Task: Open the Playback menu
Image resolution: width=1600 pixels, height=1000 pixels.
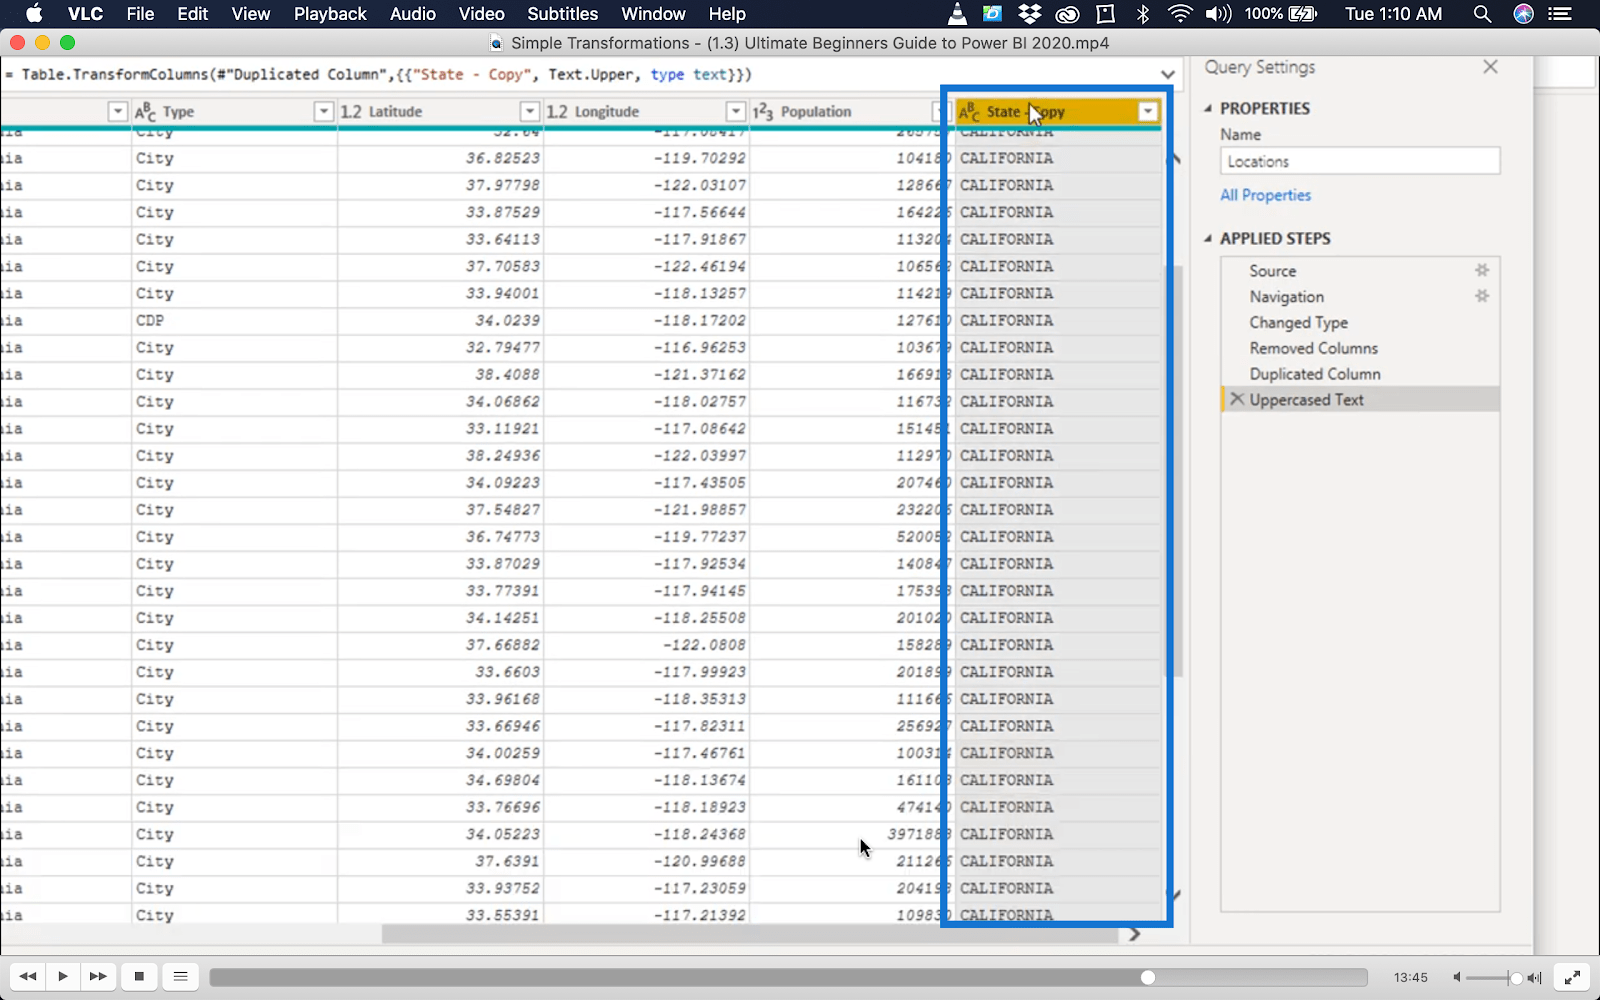Action: click(x=330, y=14)
